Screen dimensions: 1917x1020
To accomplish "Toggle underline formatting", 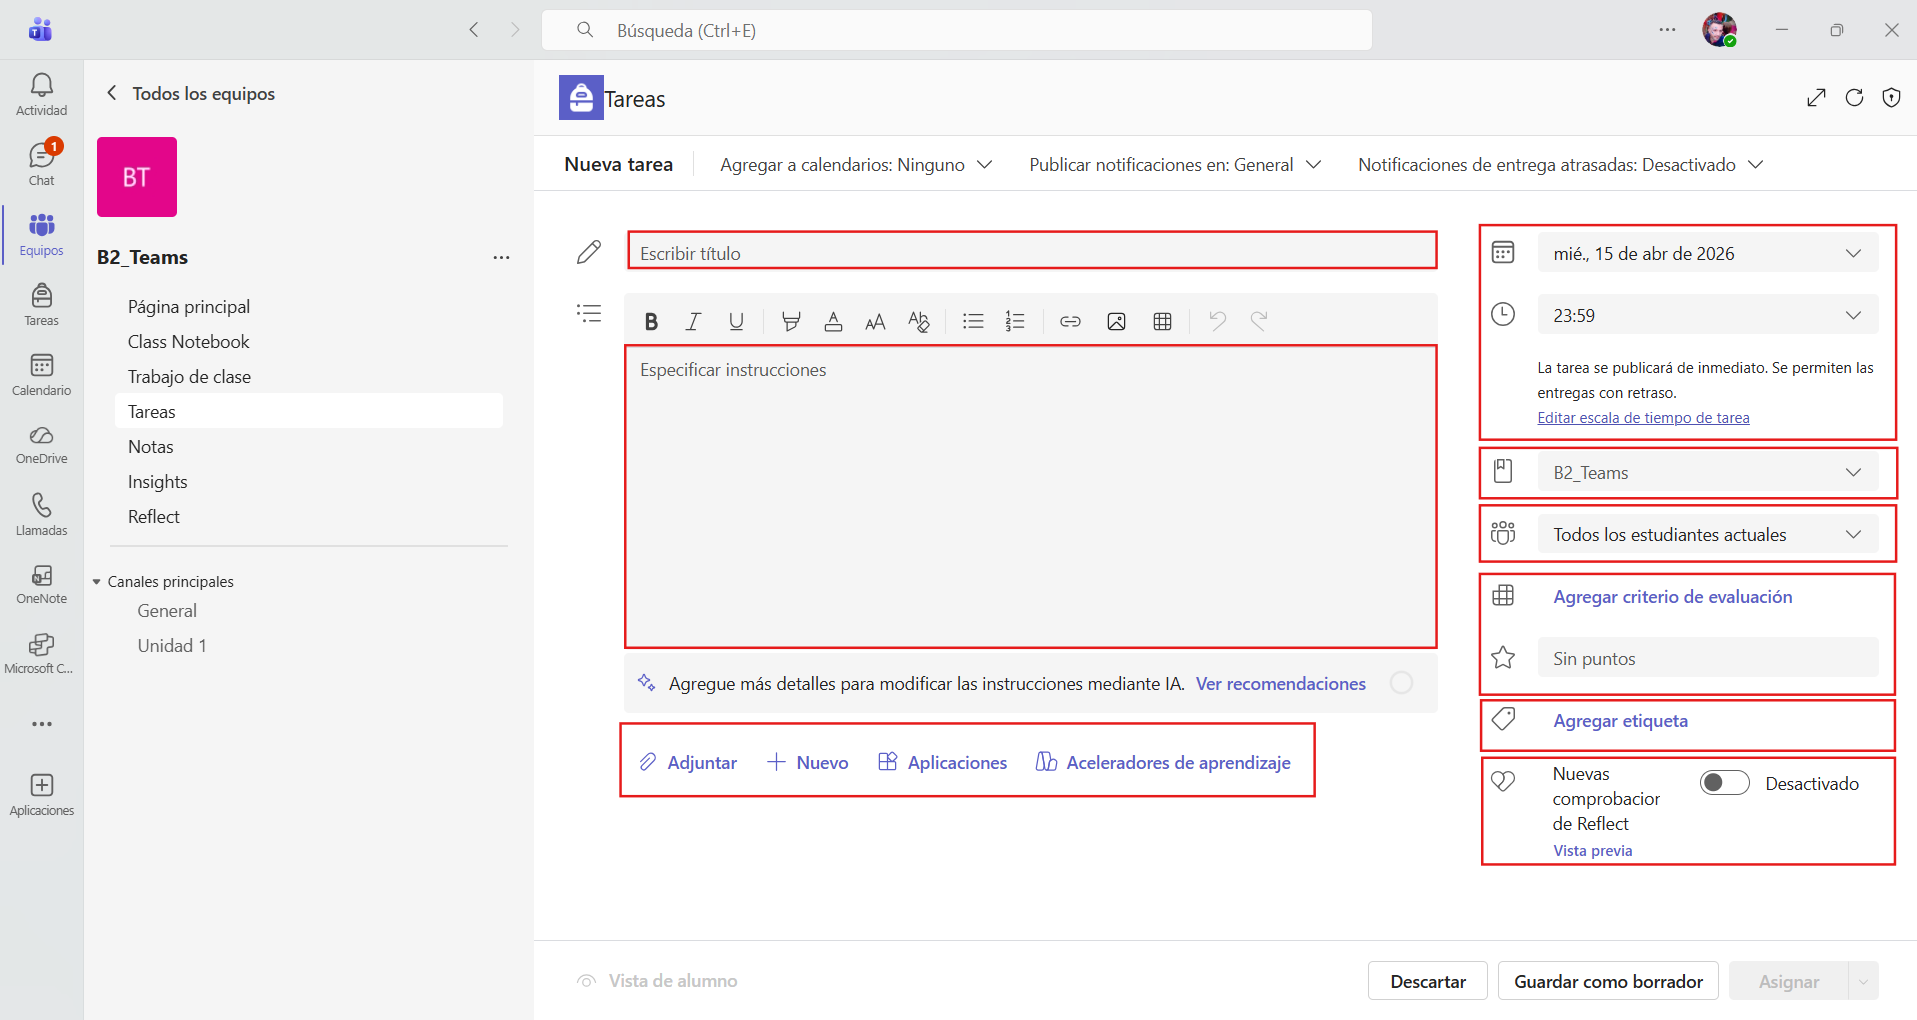I will (736, 321).
